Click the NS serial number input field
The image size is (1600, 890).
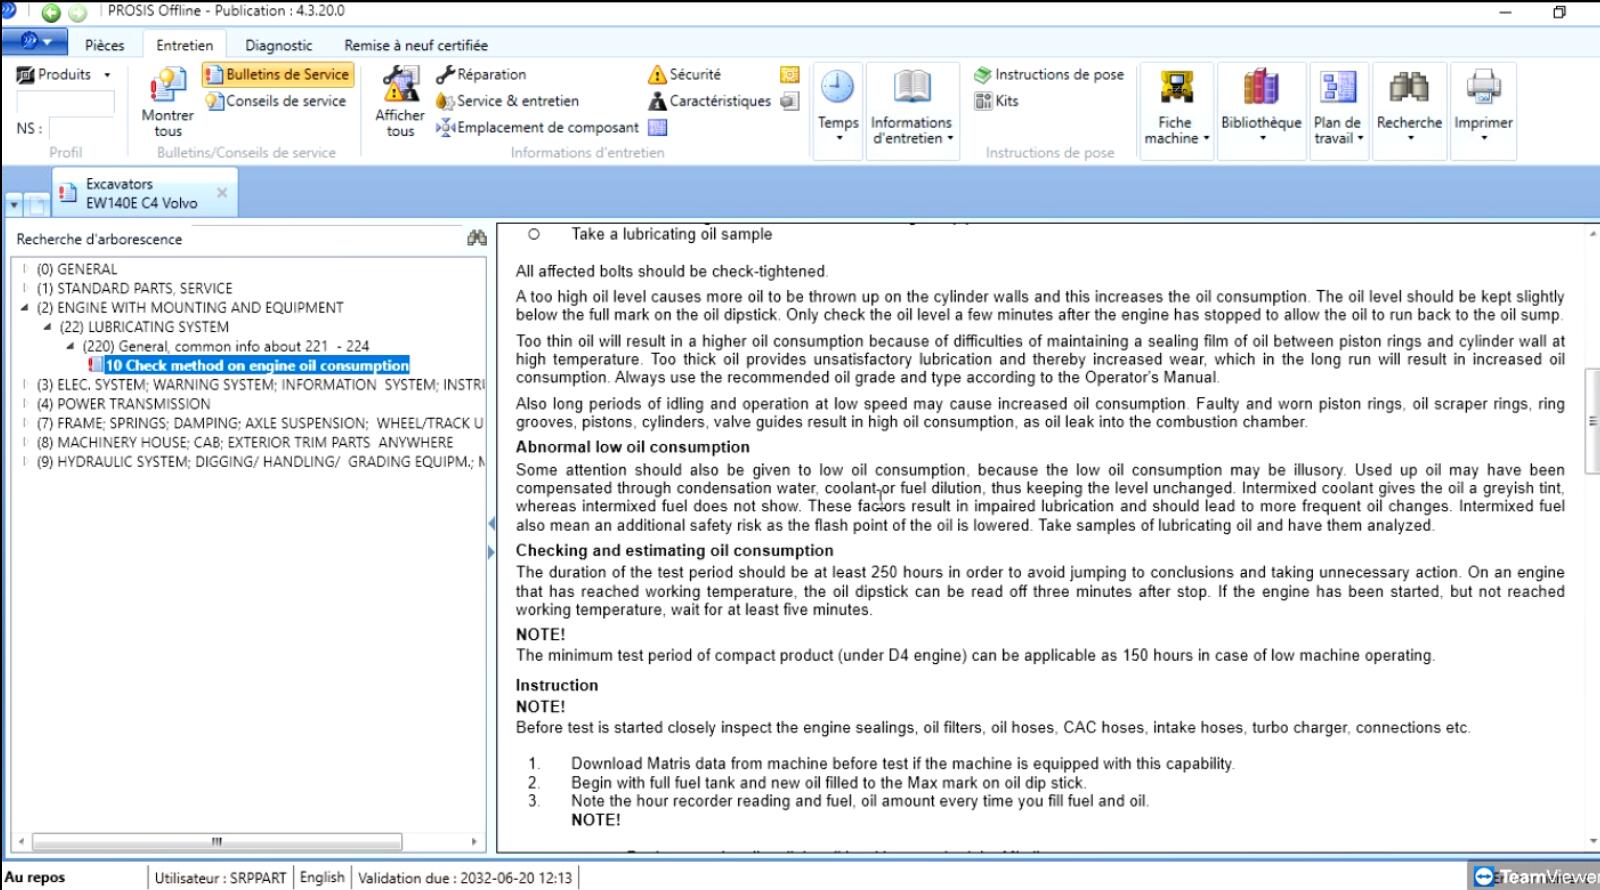click(x=82, y=128)
